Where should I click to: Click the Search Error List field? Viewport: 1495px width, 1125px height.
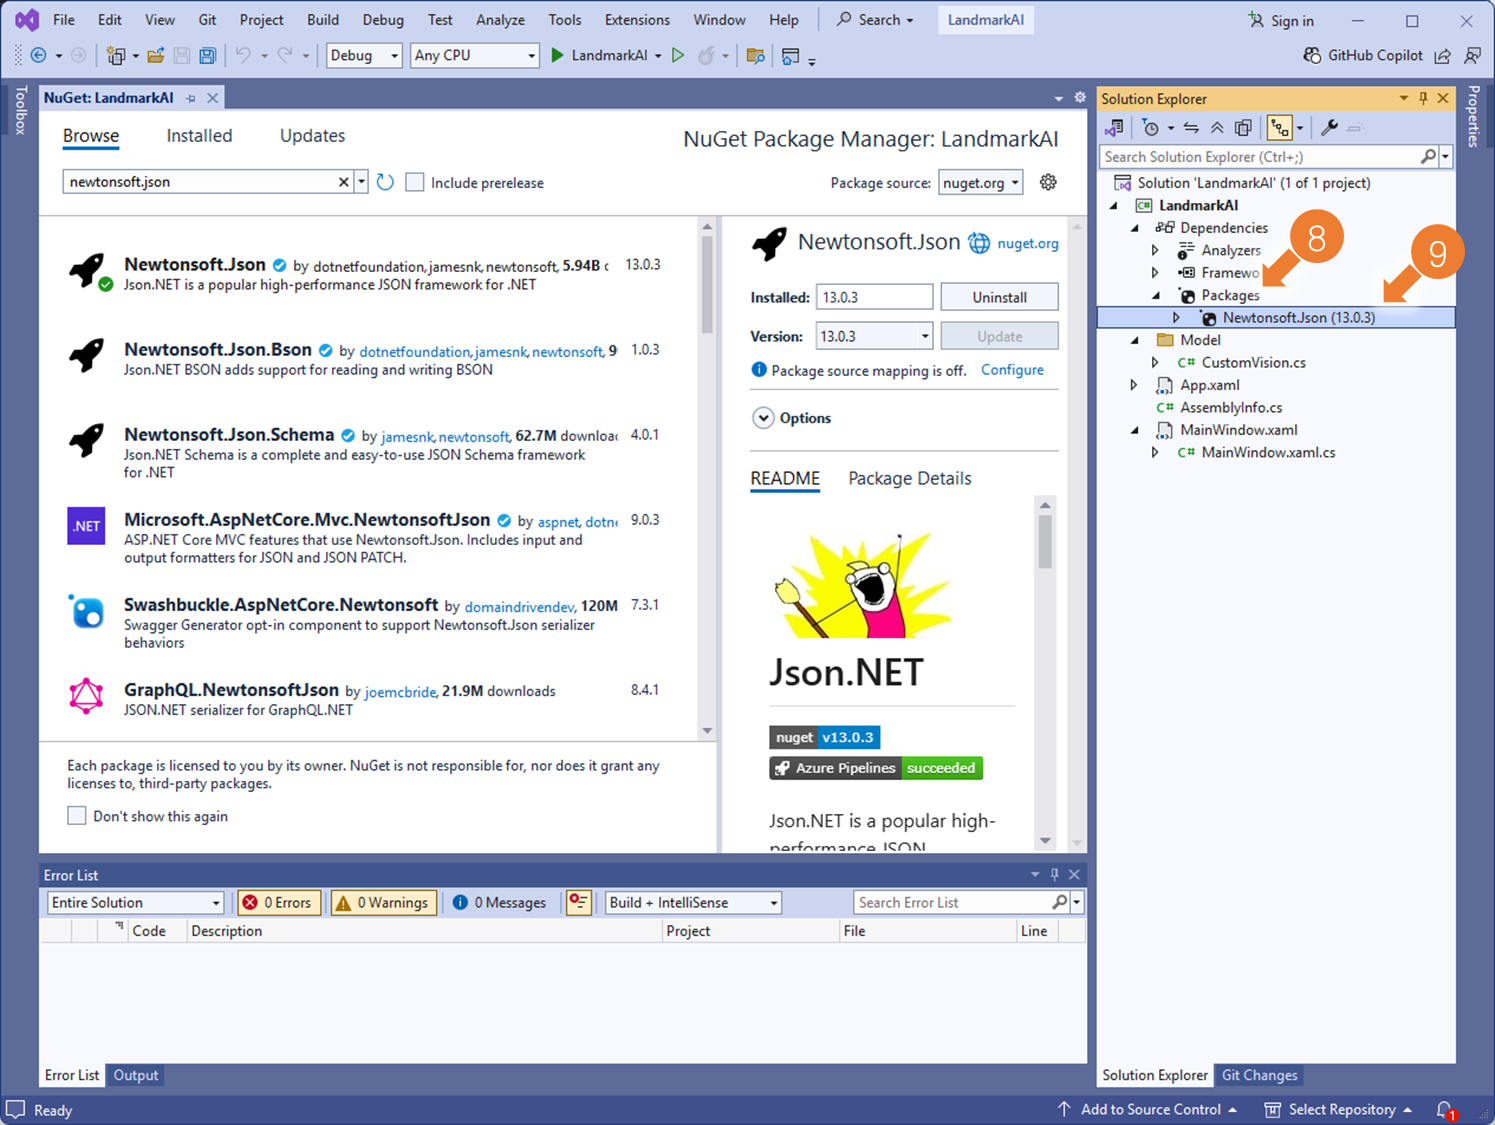coord(952,902)
